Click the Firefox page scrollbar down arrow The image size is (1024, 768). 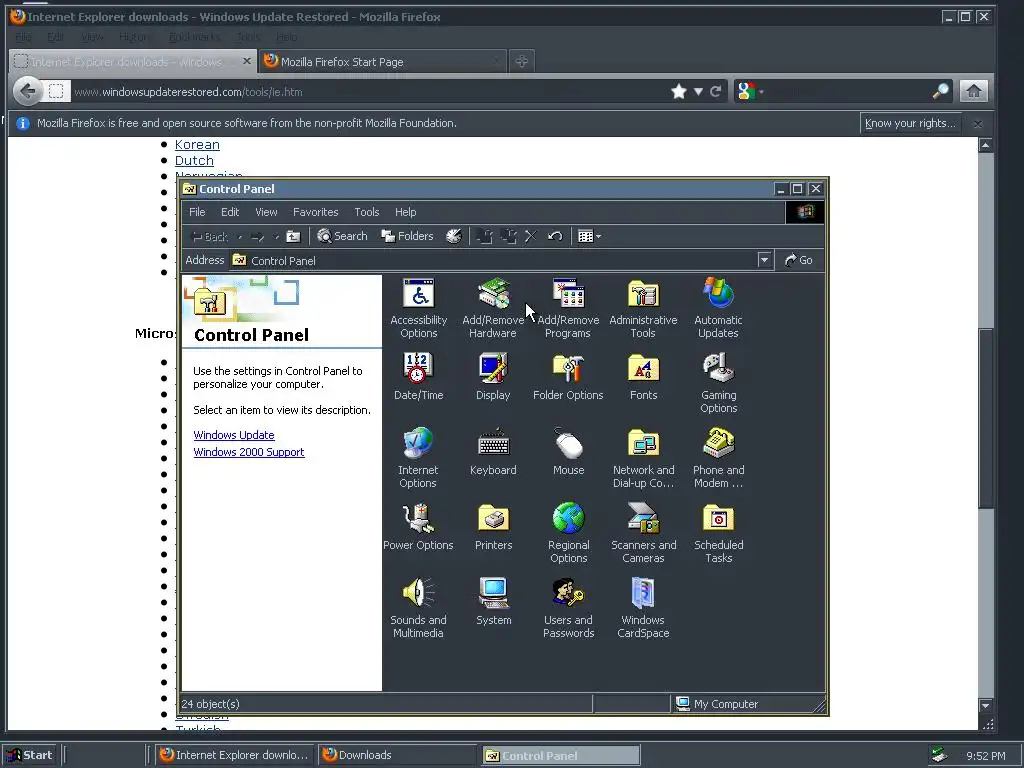click(x=985, y=705)
